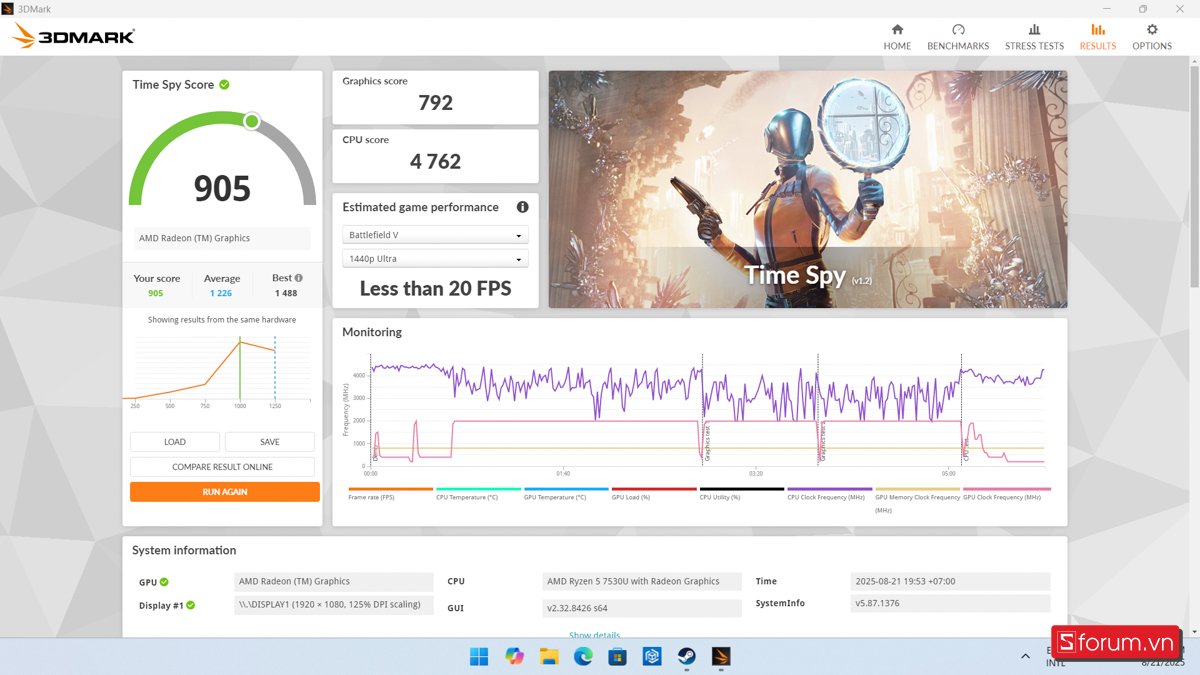Open the Battlefield V game dropdown
This screenshot has height=675, width=1200.
pyautogui.click(x=435, y=235)
